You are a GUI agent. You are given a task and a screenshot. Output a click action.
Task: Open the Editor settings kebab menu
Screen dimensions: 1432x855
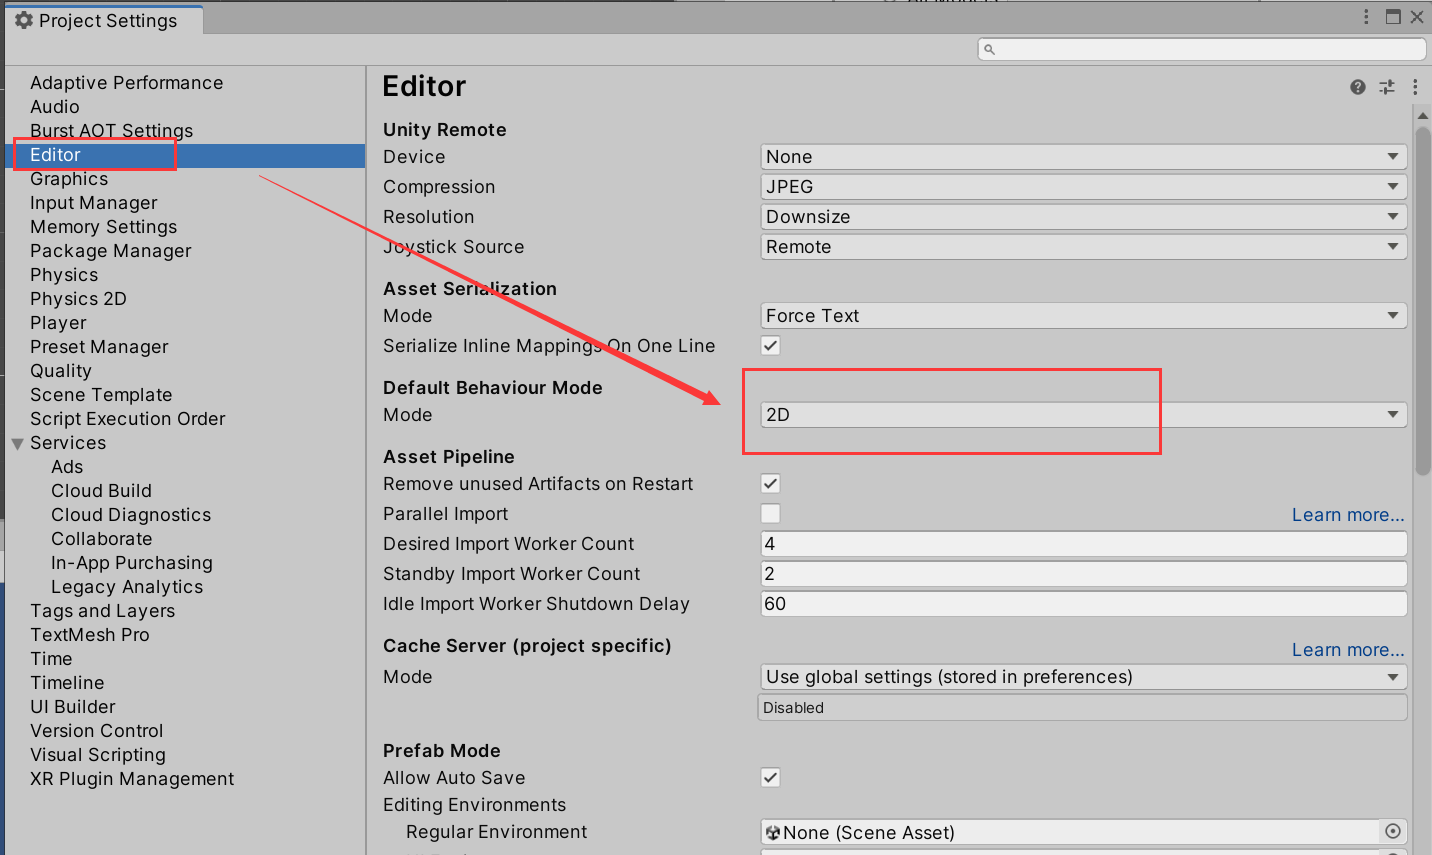coord(1415,87)
